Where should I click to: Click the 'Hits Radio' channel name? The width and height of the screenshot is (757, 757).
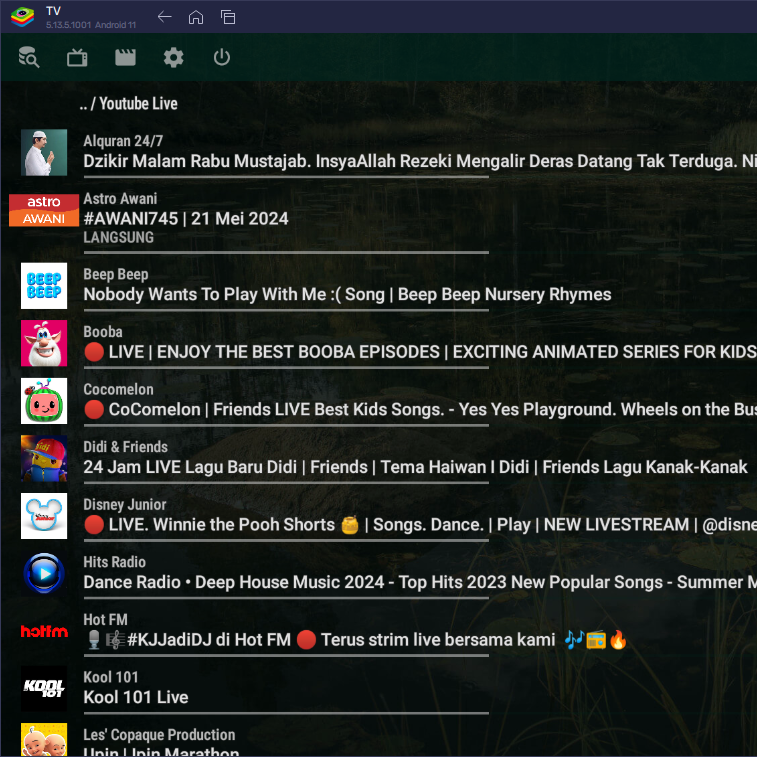pos(114,562)
